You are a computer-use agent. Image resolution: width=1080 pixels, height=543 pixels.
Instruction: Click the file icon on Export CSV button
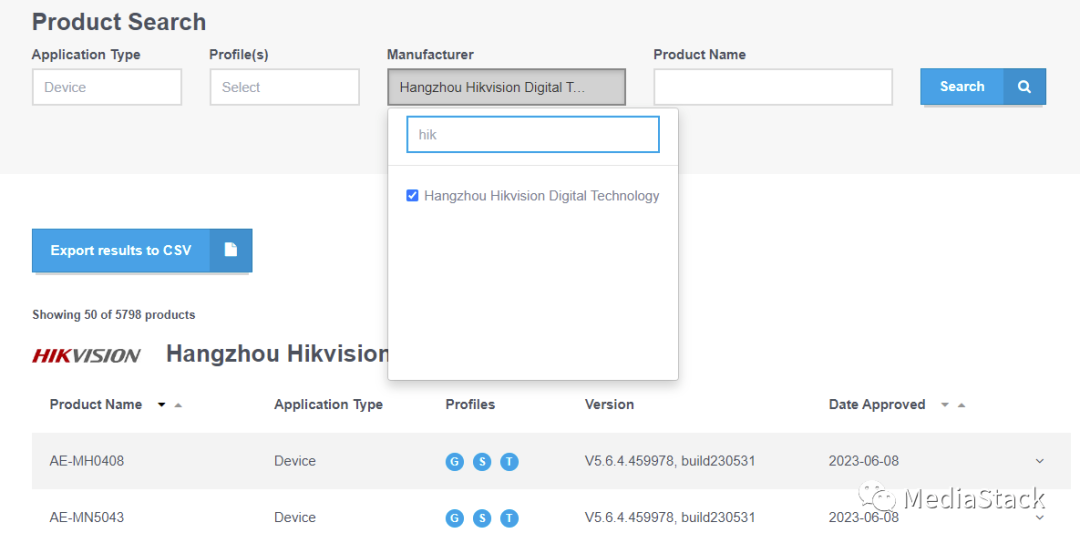coord(231,250)
